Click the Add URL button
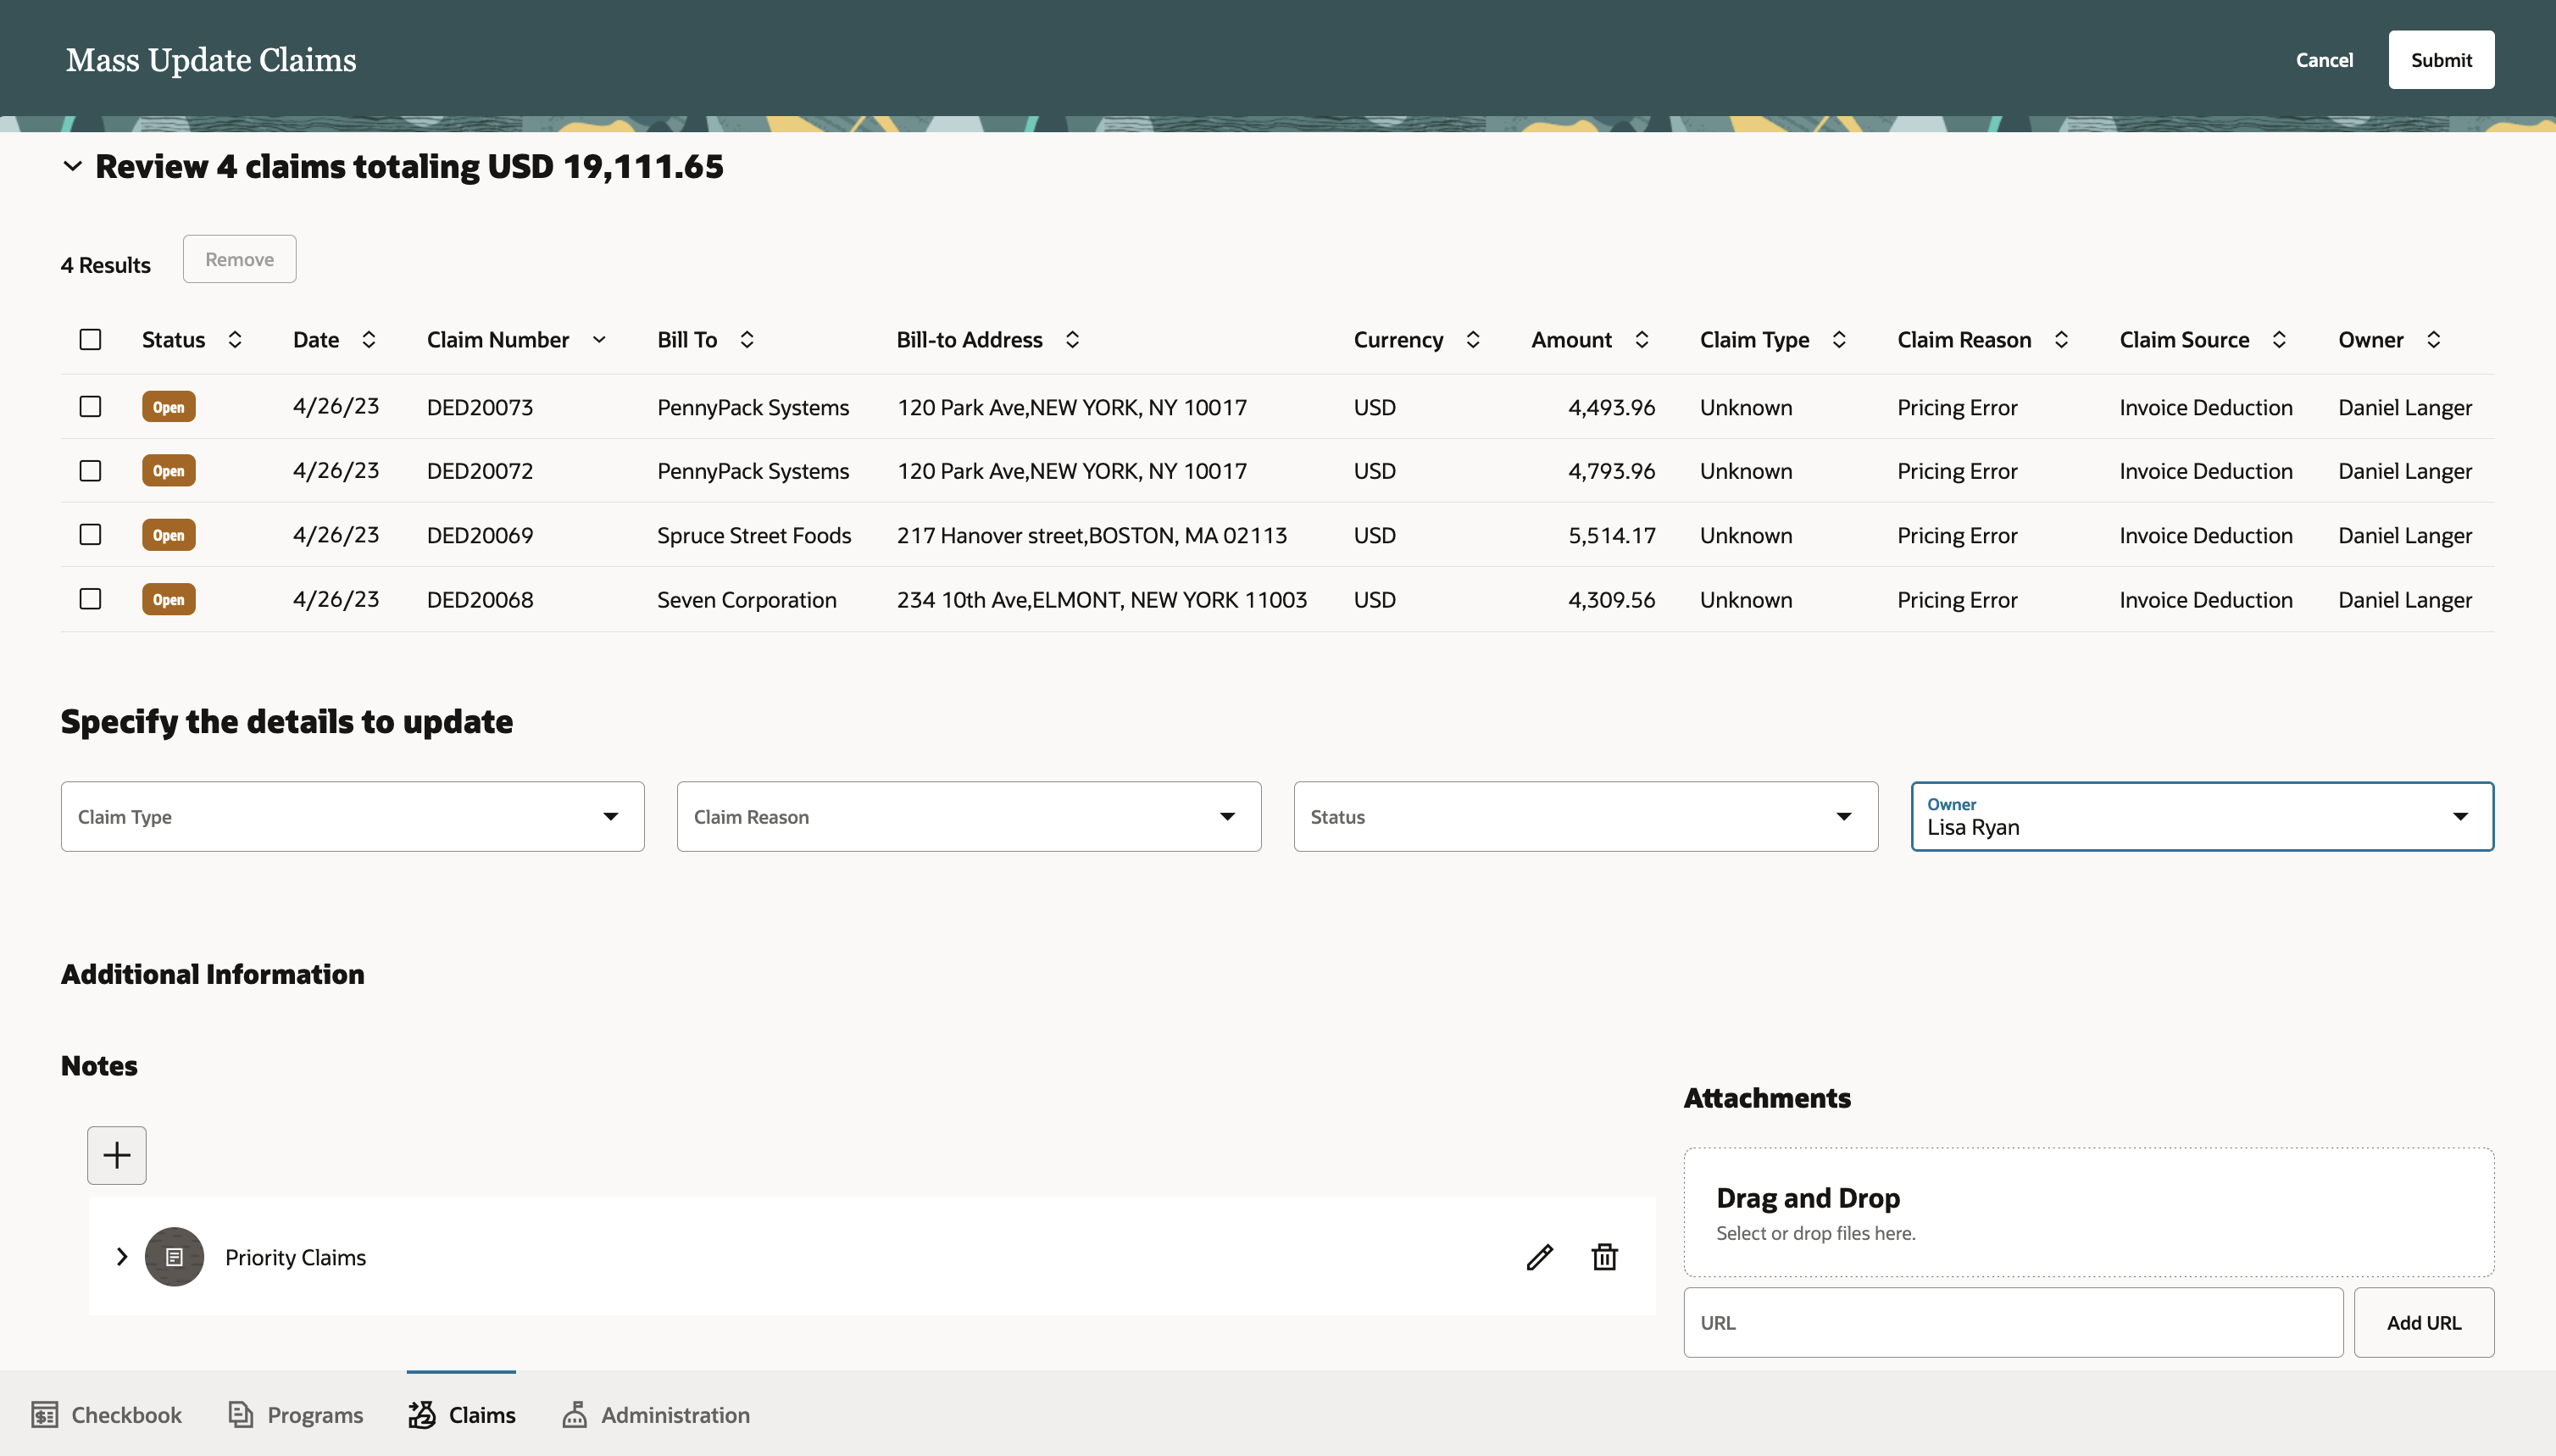The width and height of the screenshot is (2556, 1456). [x=2423, y=1322]
